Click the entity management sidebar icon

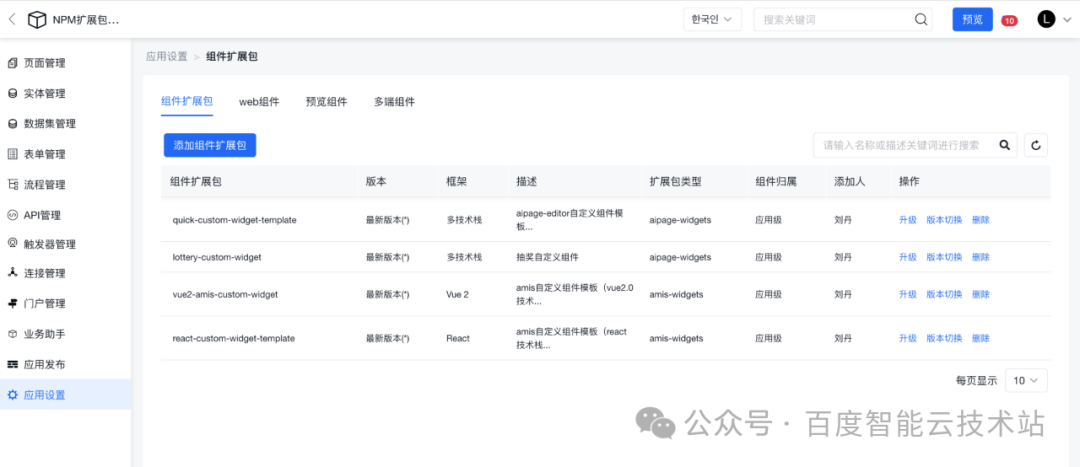(x=12, y=94)
